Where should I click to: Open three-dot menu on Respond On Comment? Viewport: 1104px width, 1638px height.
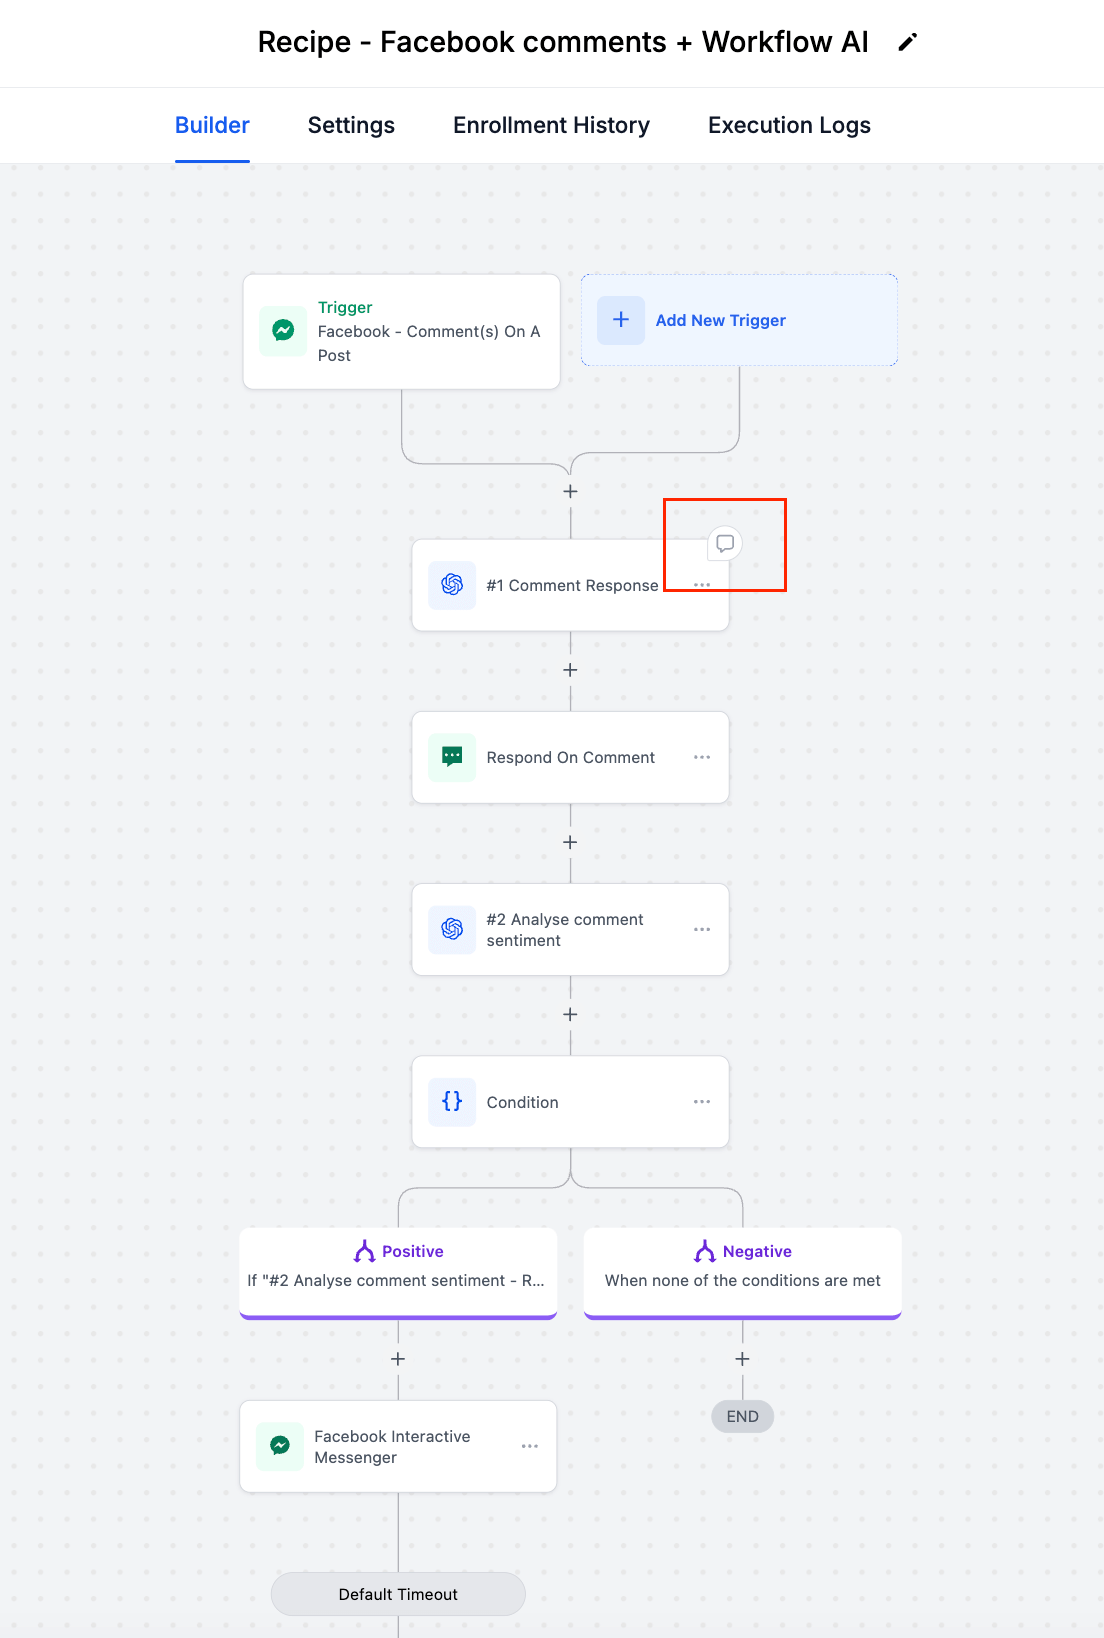pos(702,757)
